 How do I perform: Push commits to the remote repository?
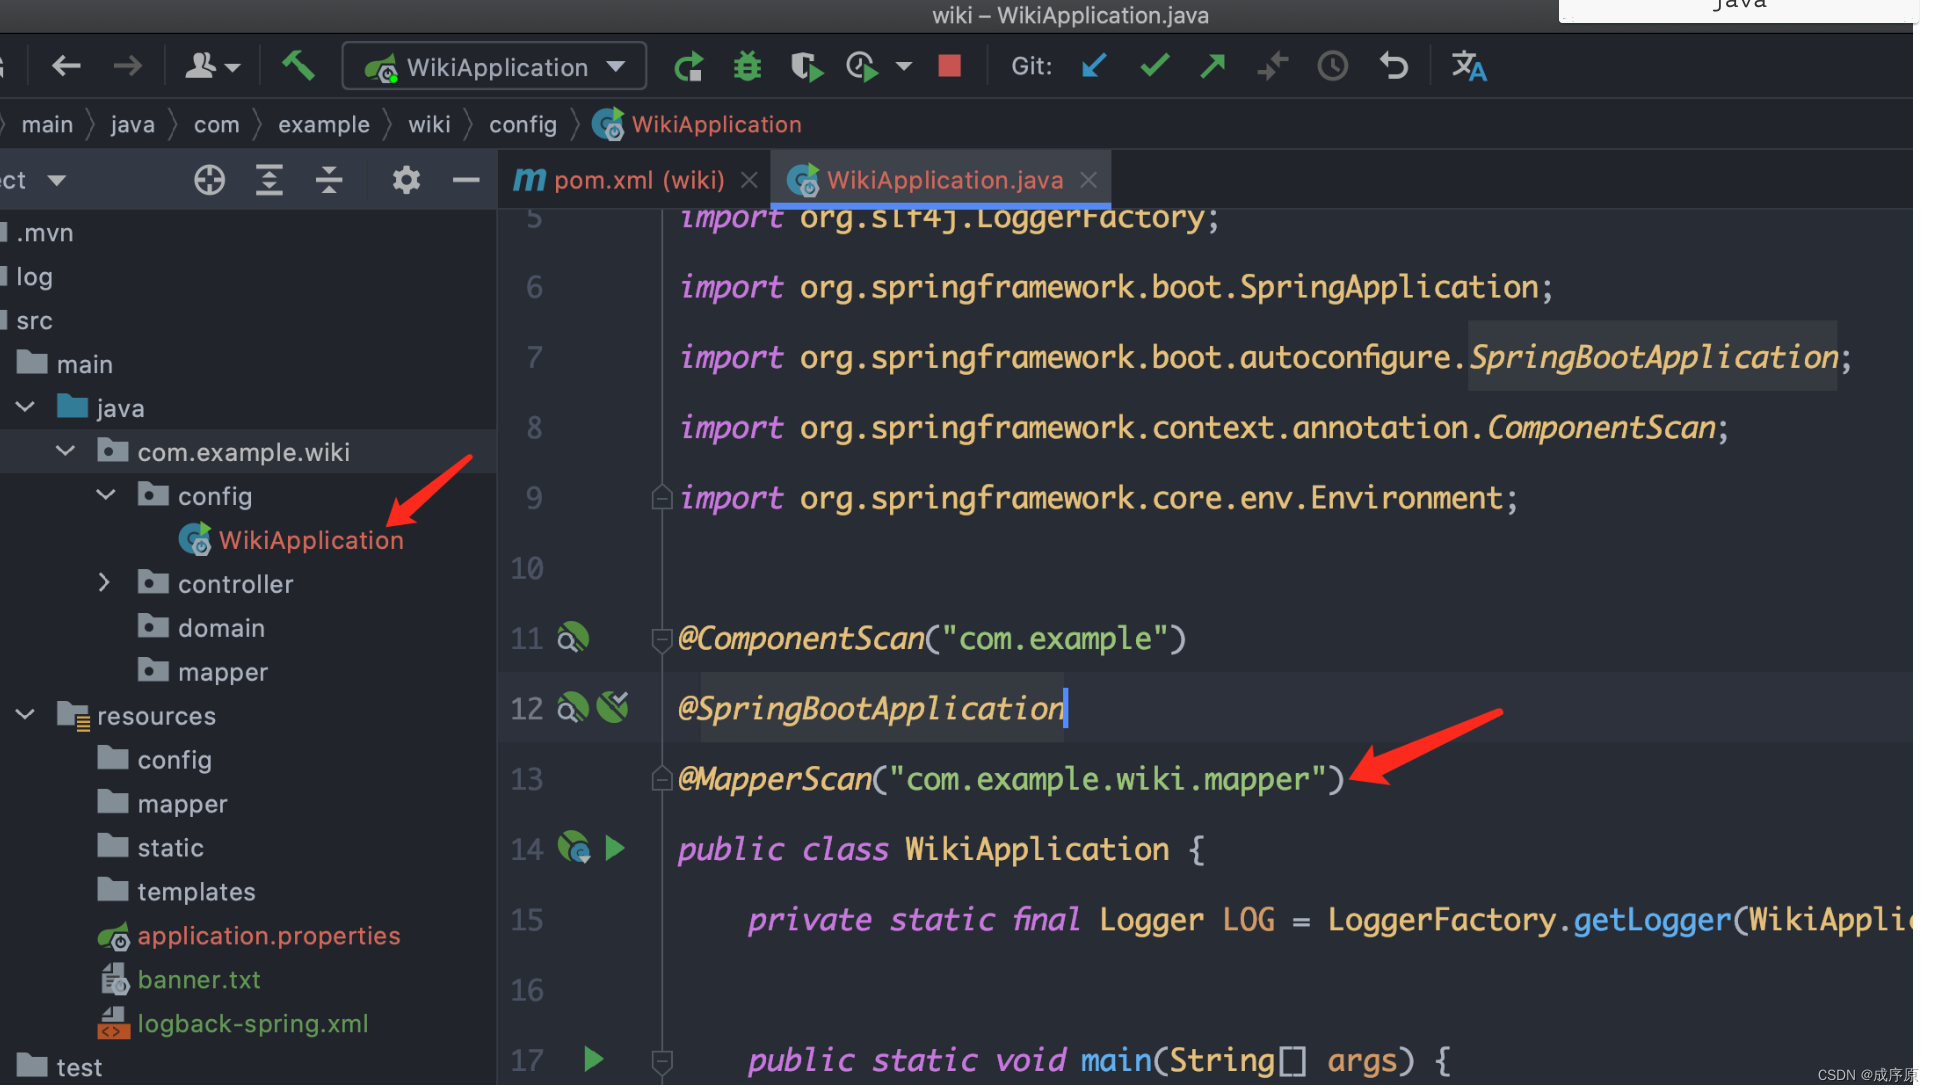point(1212,66)
